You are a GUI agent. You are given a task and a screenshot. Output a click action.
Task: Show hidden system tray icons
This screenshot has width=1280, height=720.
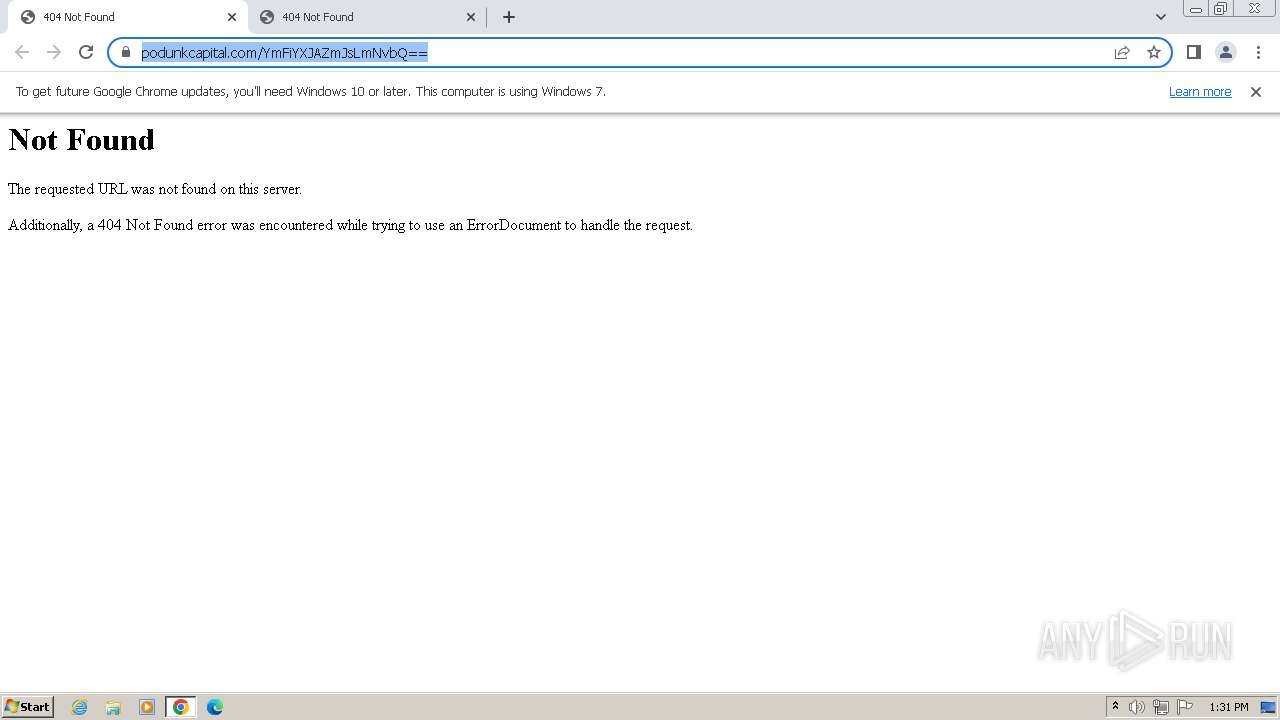coord(1115,707)
